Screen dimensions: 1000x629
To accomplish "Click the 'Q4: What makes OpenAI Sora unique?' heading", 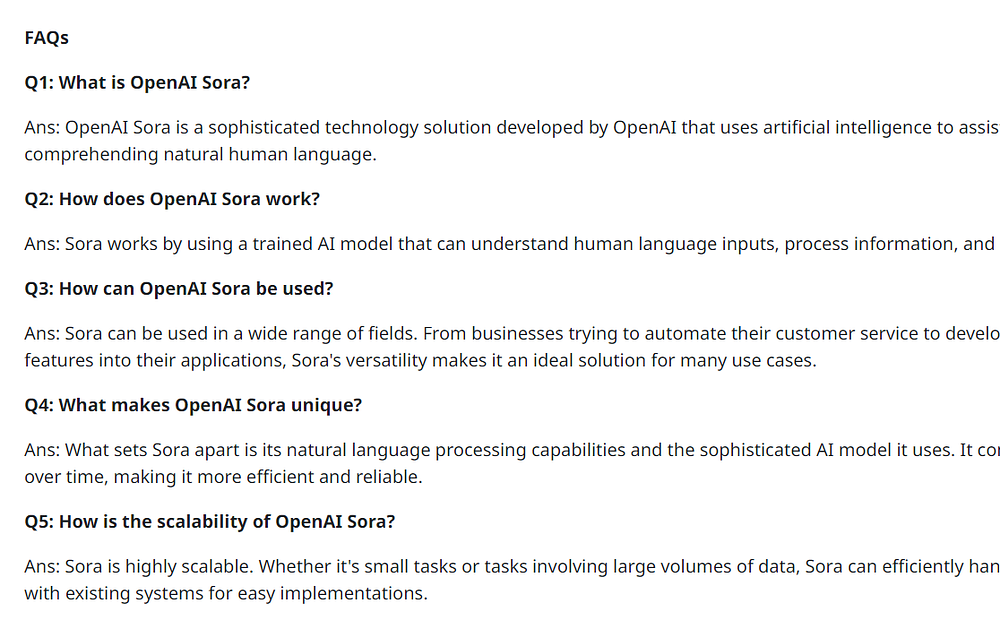I will (193, 405).
